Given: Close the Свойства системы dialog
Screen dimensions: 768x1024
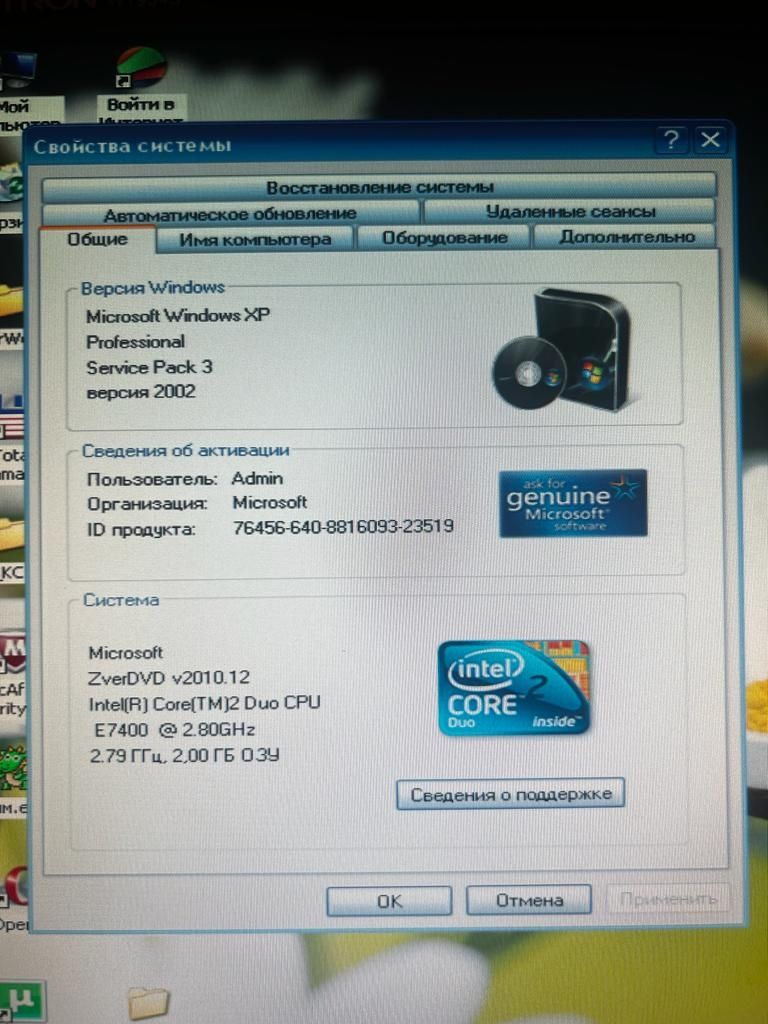Looking at the screenshot, I should [x=709, y=140].
